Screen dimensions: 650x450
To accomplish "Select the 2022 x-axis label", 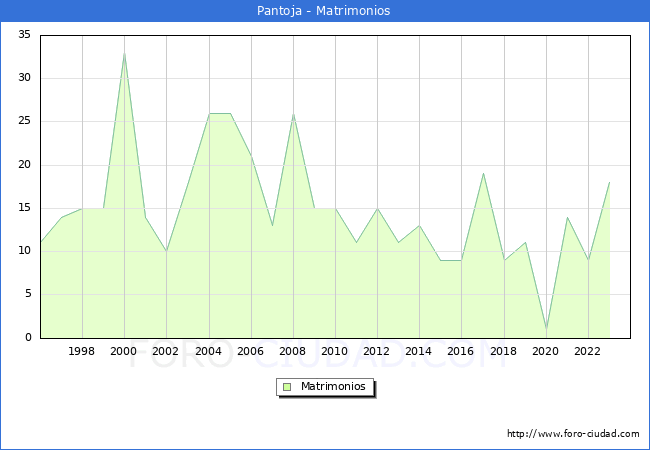I will [587, 351].
